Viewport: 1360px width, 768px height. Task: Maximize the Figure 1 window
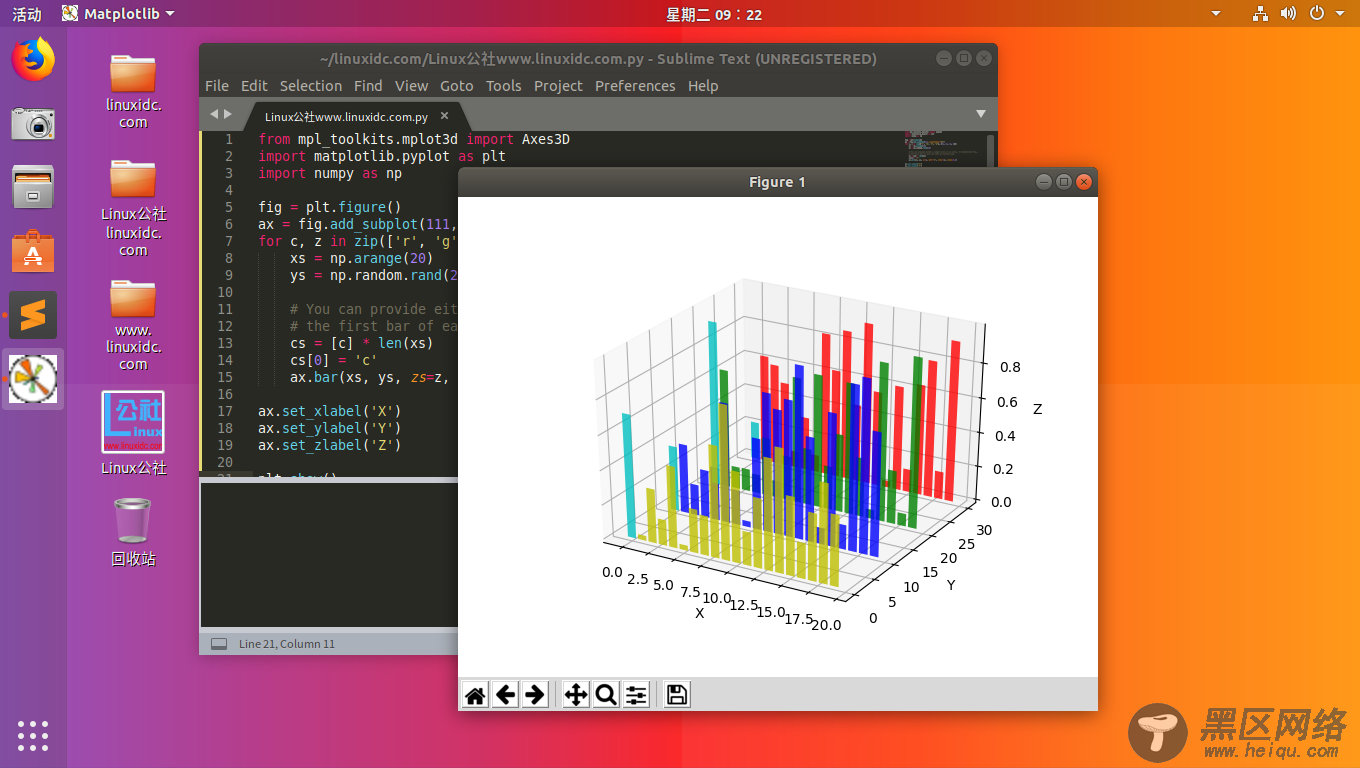(1064, 182)
